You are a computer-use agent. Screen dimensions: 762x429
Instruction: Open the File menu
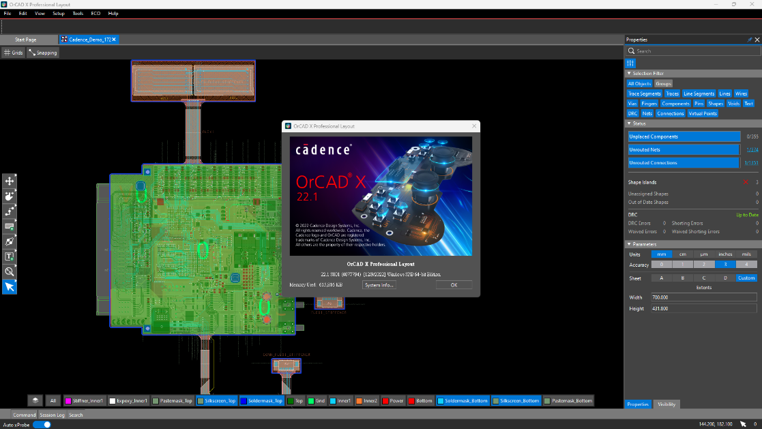[x=7, y=14]
